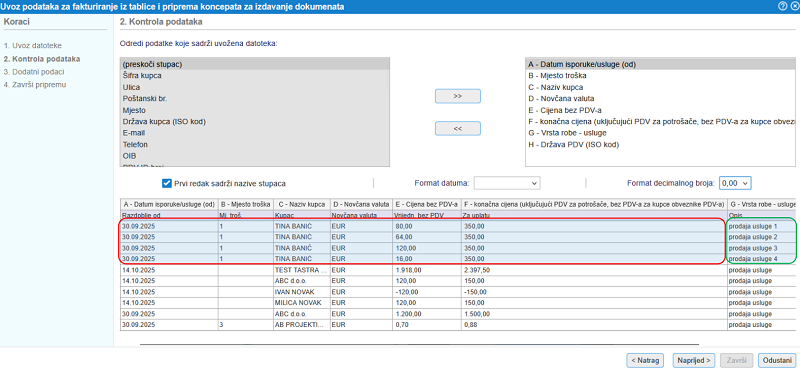Click the Odustani button
Viewport: 800px width, 376px height.
click(x=777, y=360)
